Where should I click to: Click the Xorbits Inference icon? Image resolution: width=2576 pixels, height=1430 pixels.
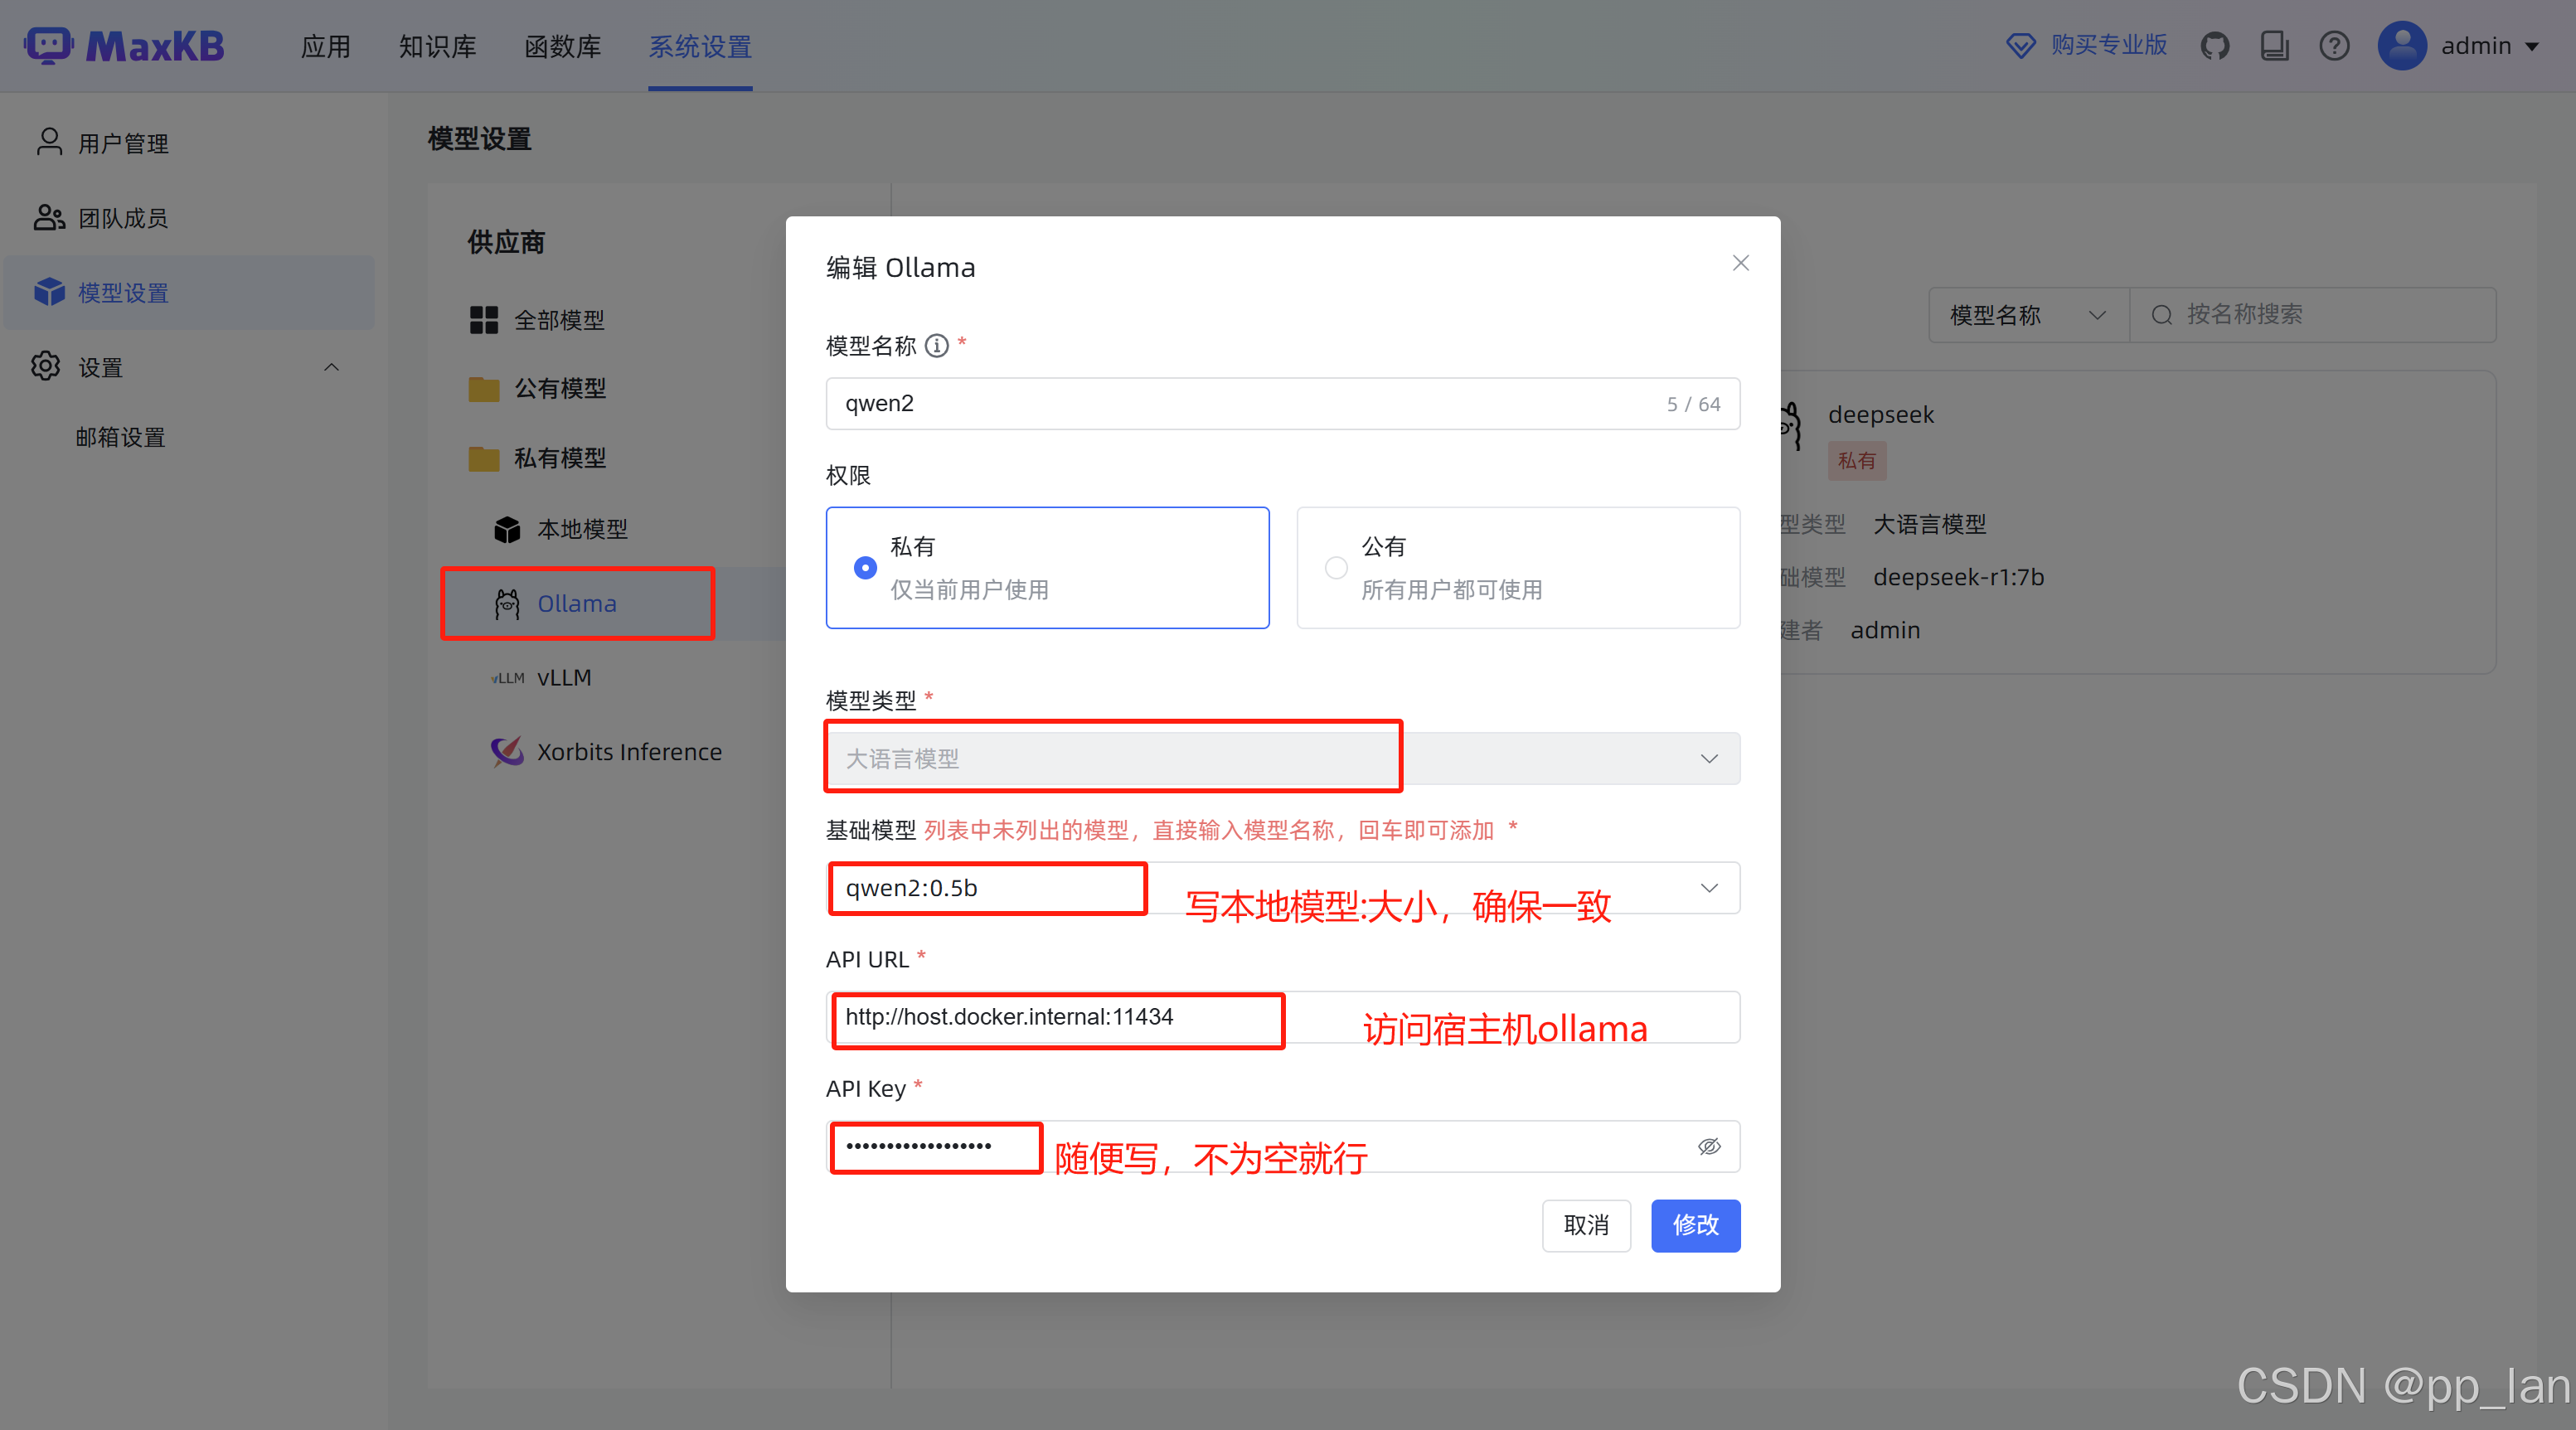[507, 751]
